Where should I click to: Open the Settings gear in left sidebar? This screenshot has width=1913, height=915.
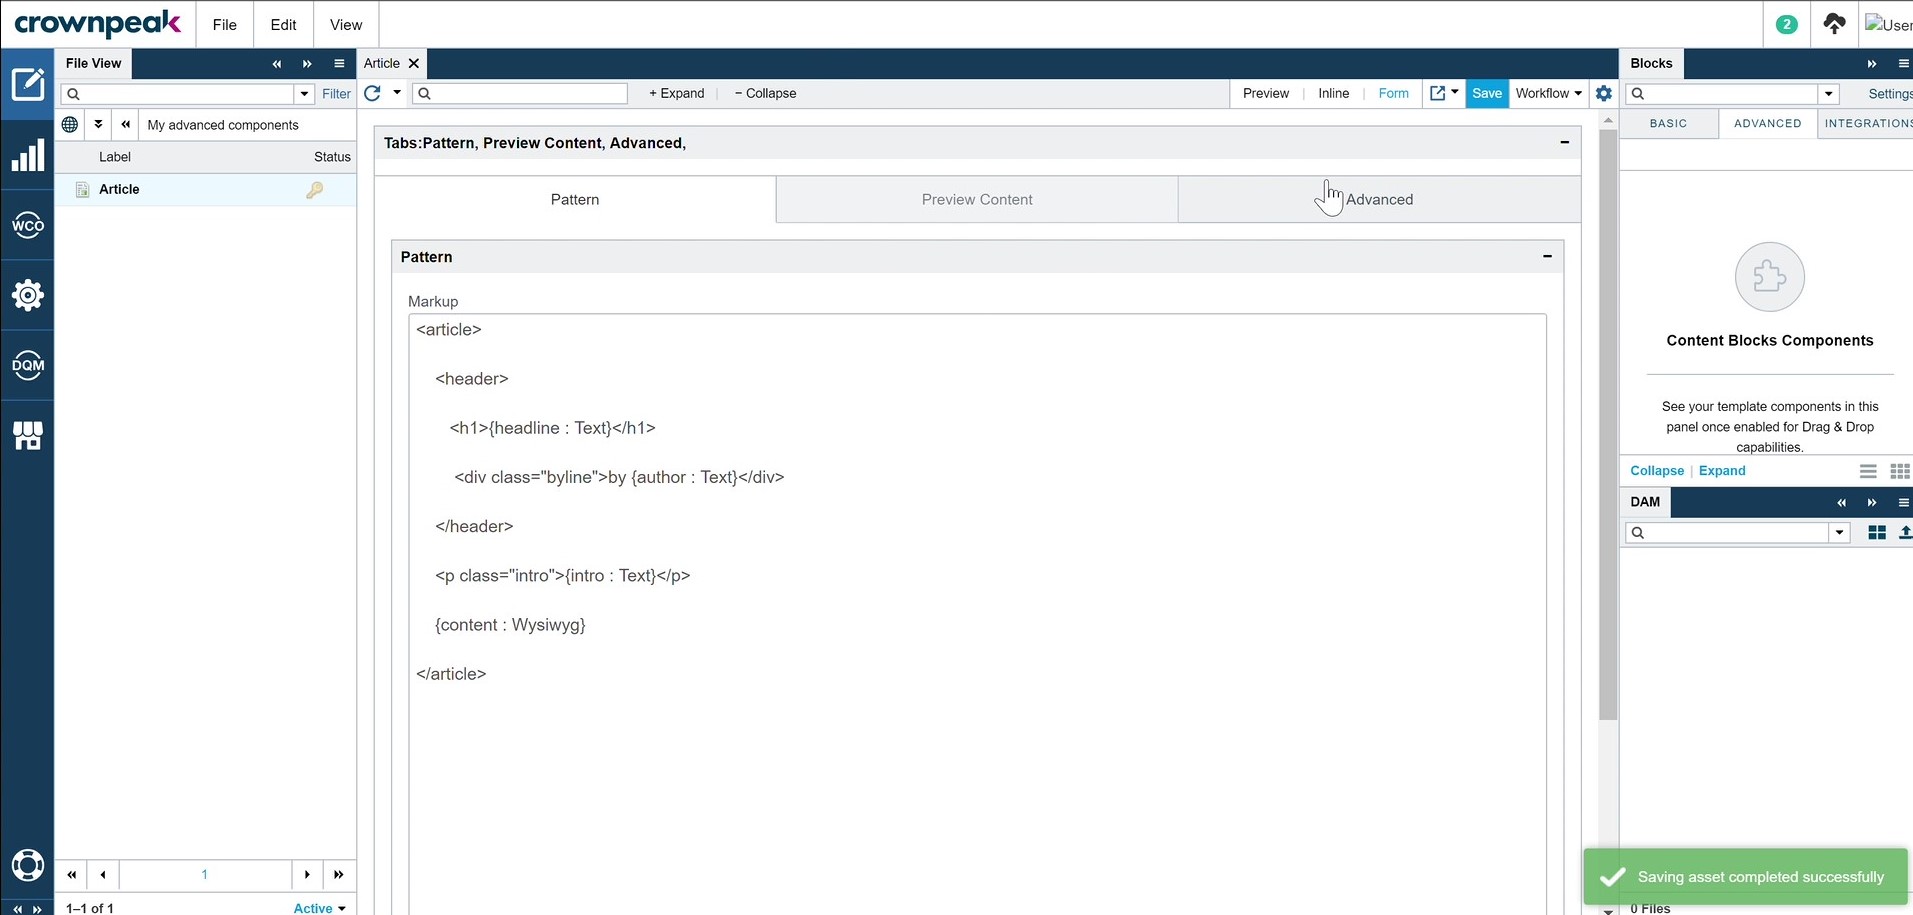pos(28,295)
